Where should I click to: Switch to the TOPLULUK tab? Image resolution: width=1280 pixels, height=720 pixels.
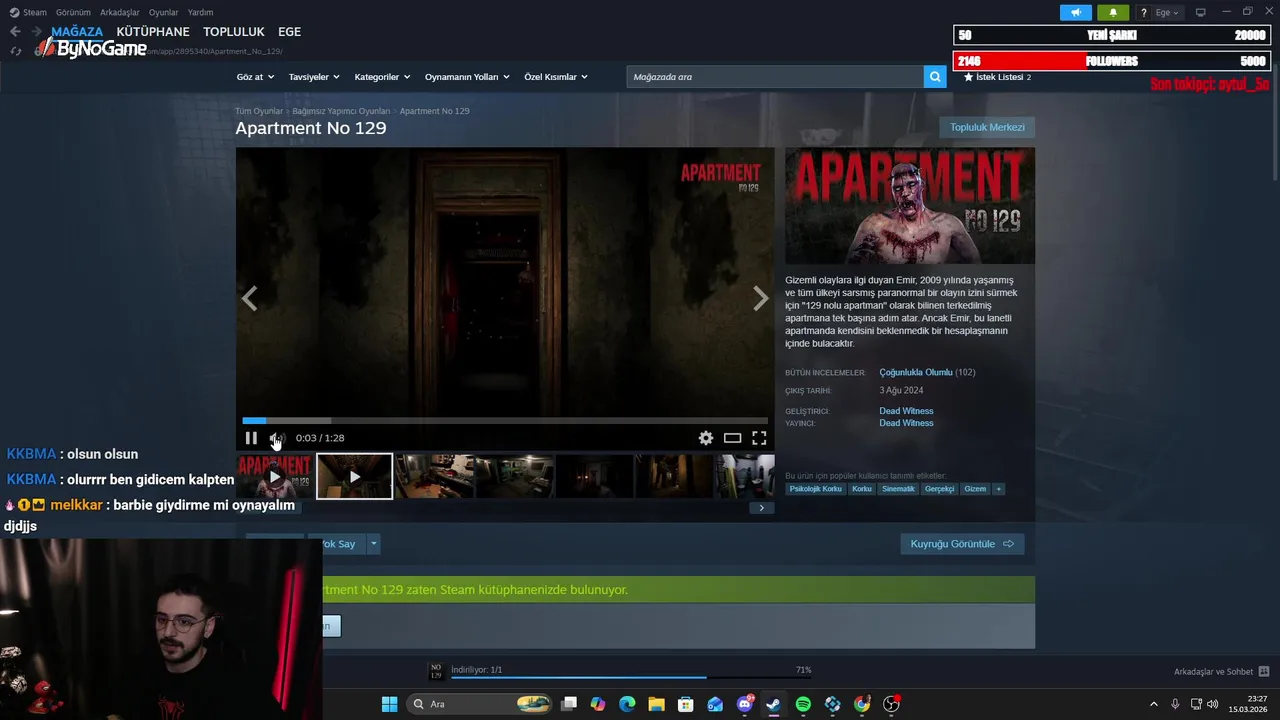pos(234,32)
